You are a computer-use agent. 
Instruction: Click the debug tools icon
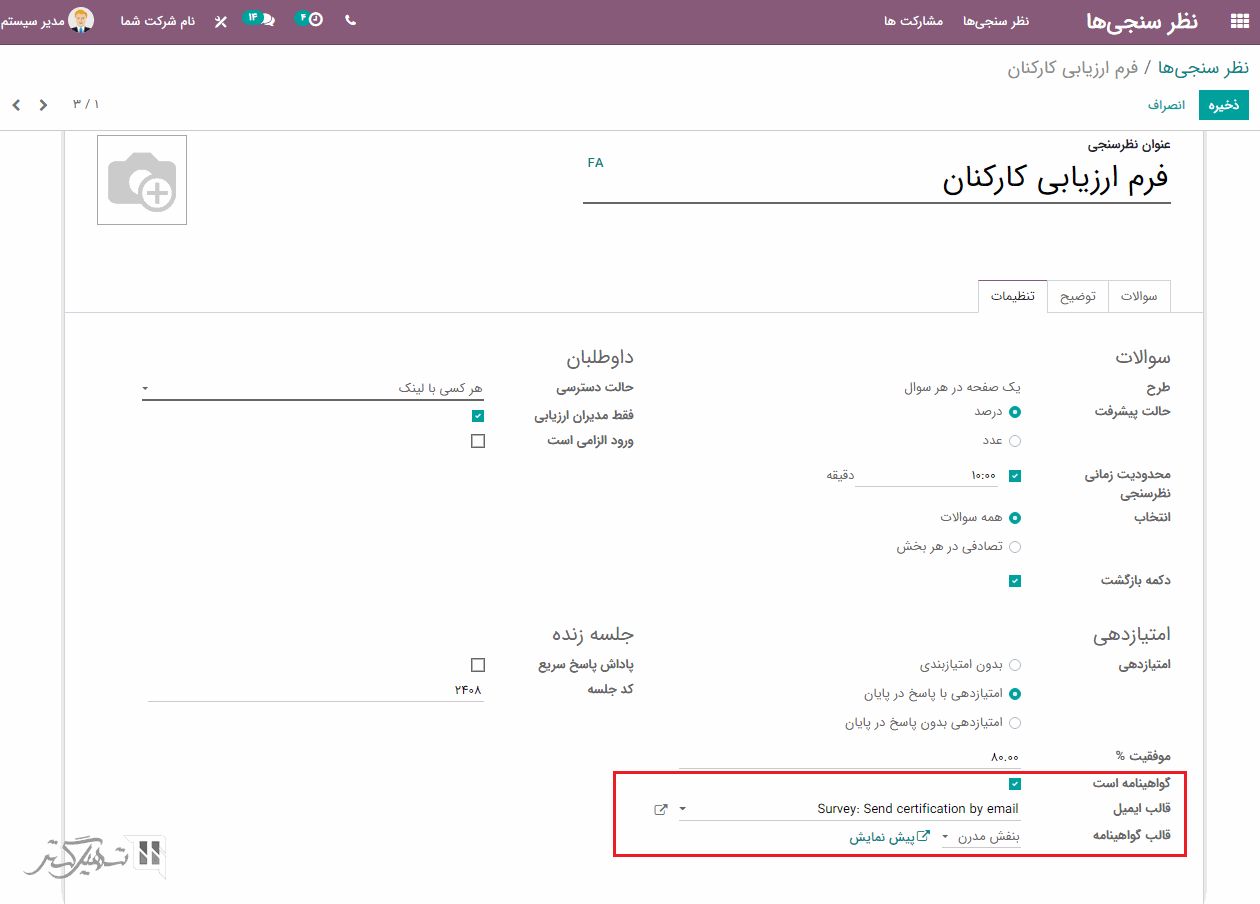221,21
